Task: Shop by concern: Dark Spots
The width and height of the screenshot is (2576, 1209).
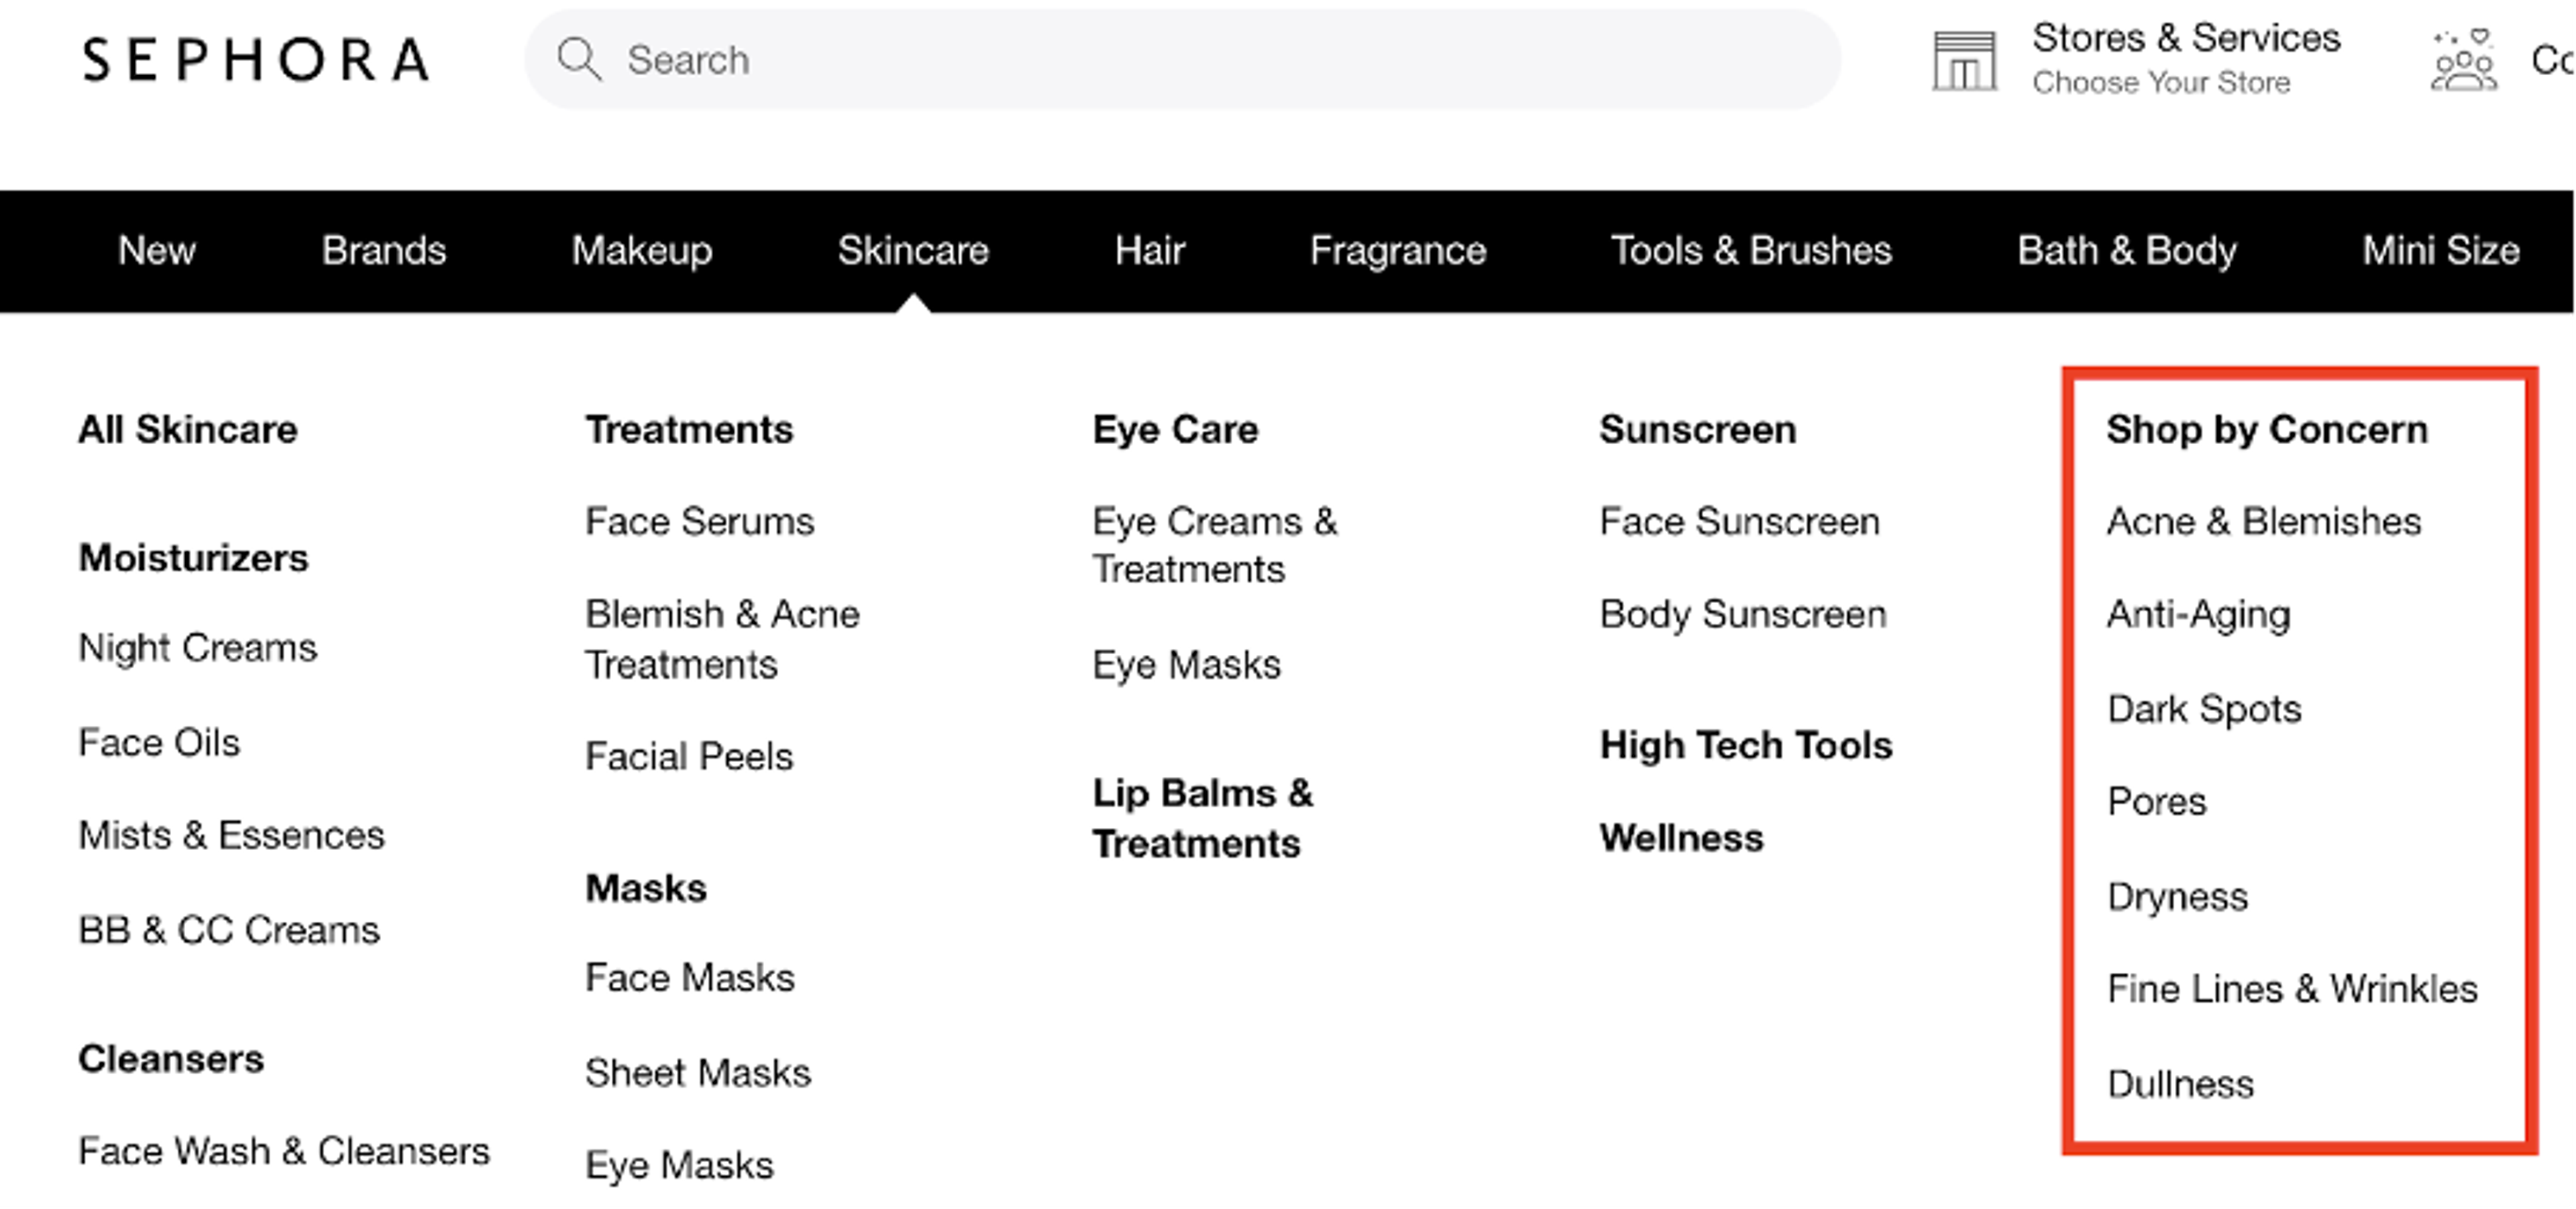Action: (x=2202, y=709)
